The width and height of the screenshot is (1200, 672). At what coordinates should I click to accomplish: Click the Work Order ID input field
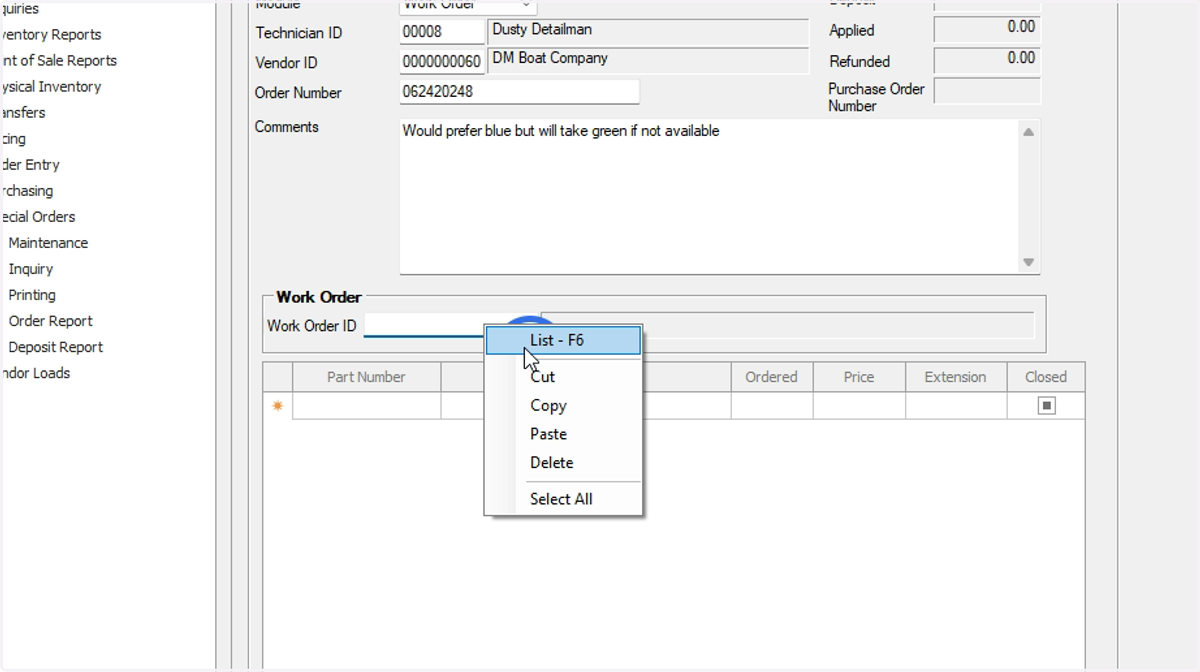pos(424,326)
